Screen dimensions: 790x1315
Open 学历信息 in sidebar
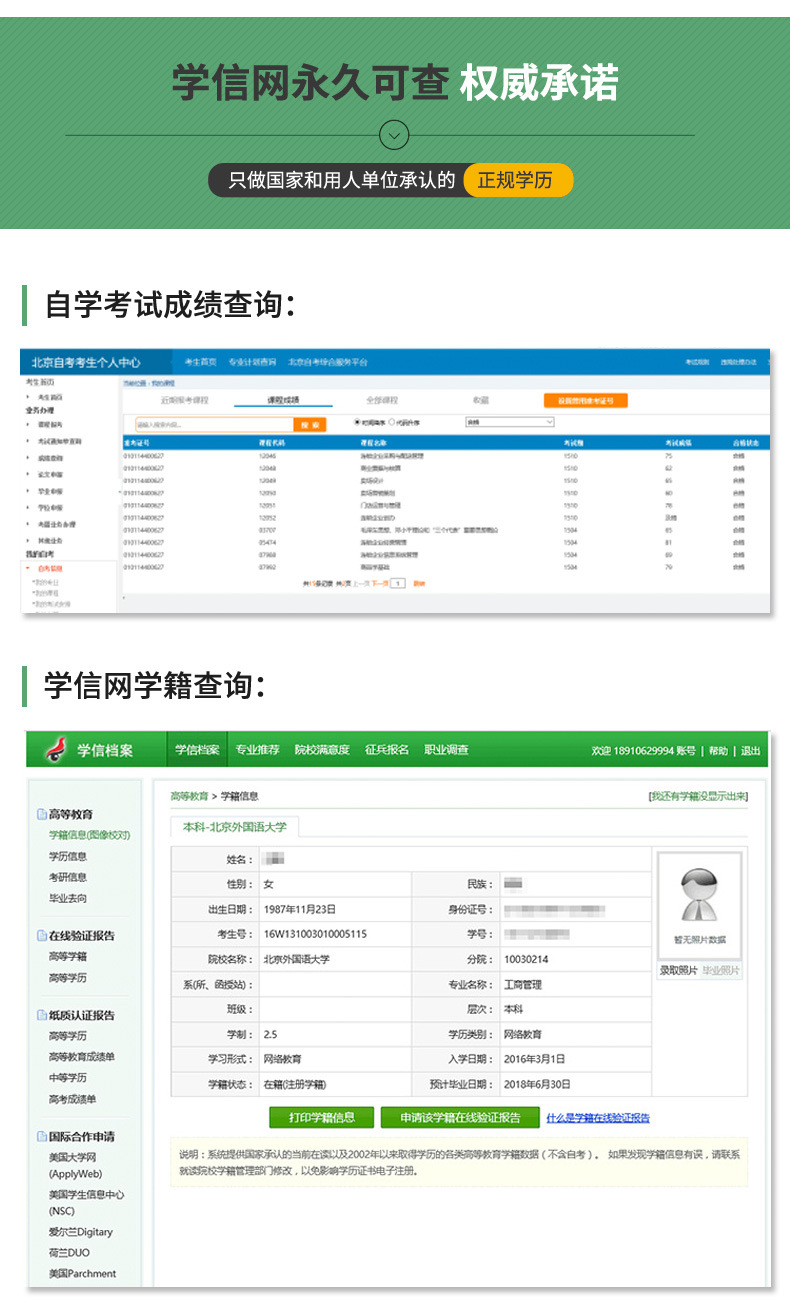click(x=68, y=856)
